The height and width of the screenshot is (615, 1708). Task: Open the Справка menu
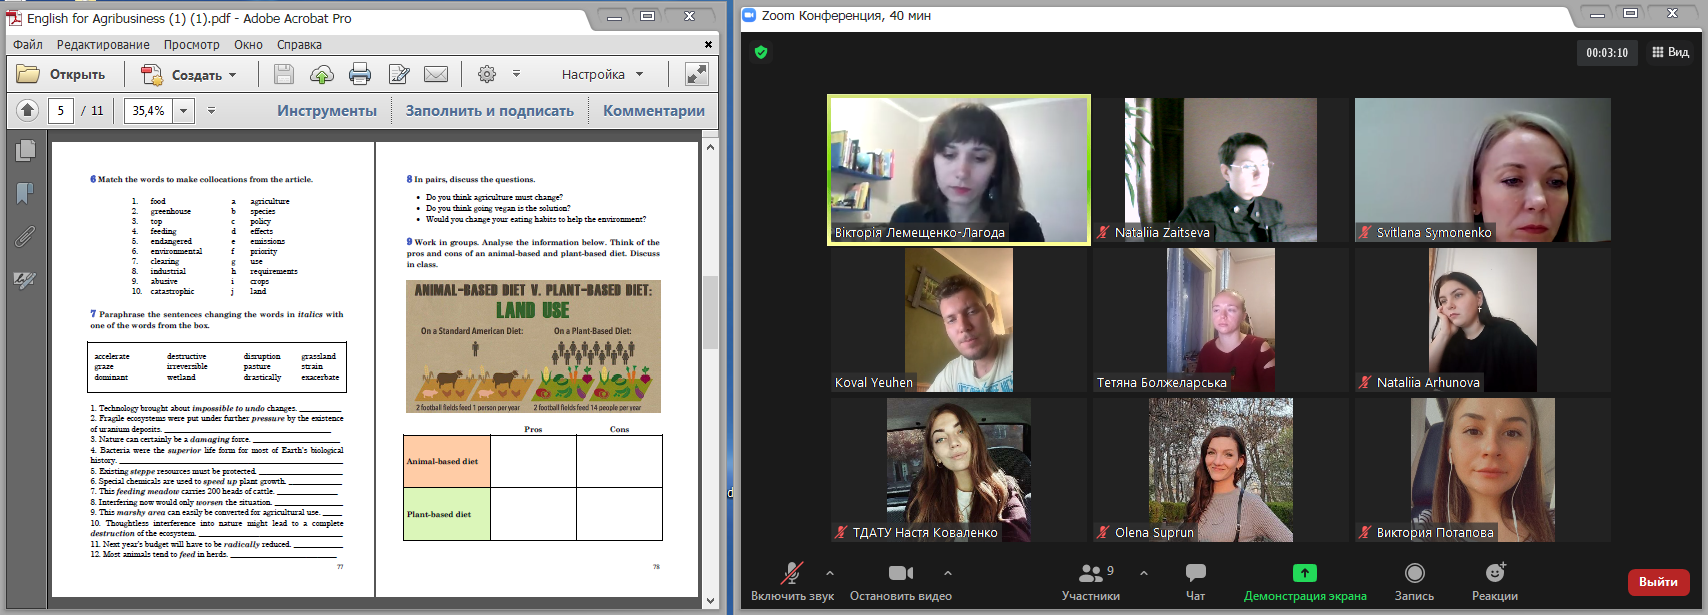click(299, 44)
